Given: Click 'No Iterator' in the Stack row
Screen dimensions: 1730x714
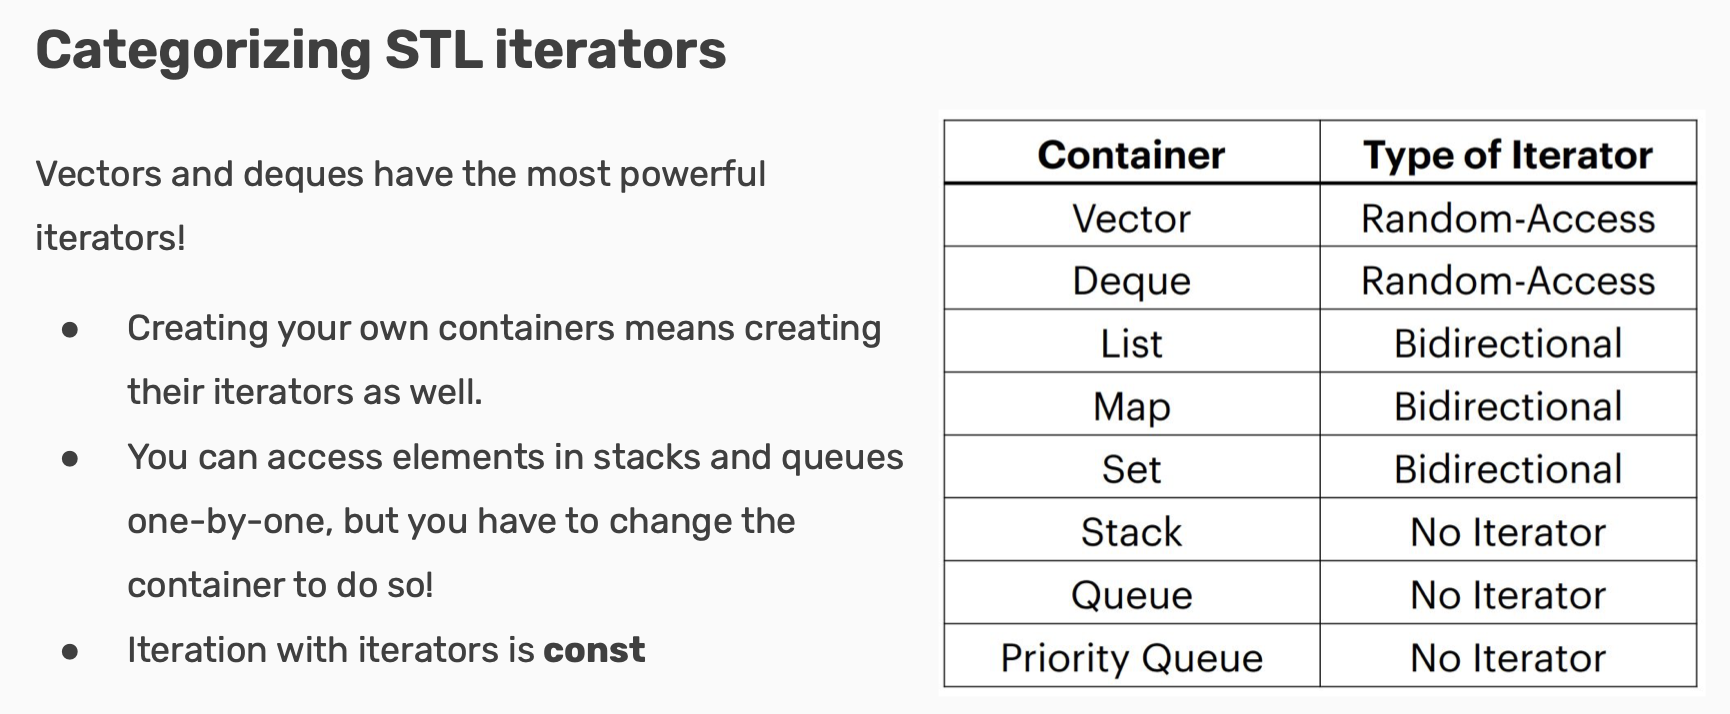Looking at the screenshot, I should [x=1507, y=533].
